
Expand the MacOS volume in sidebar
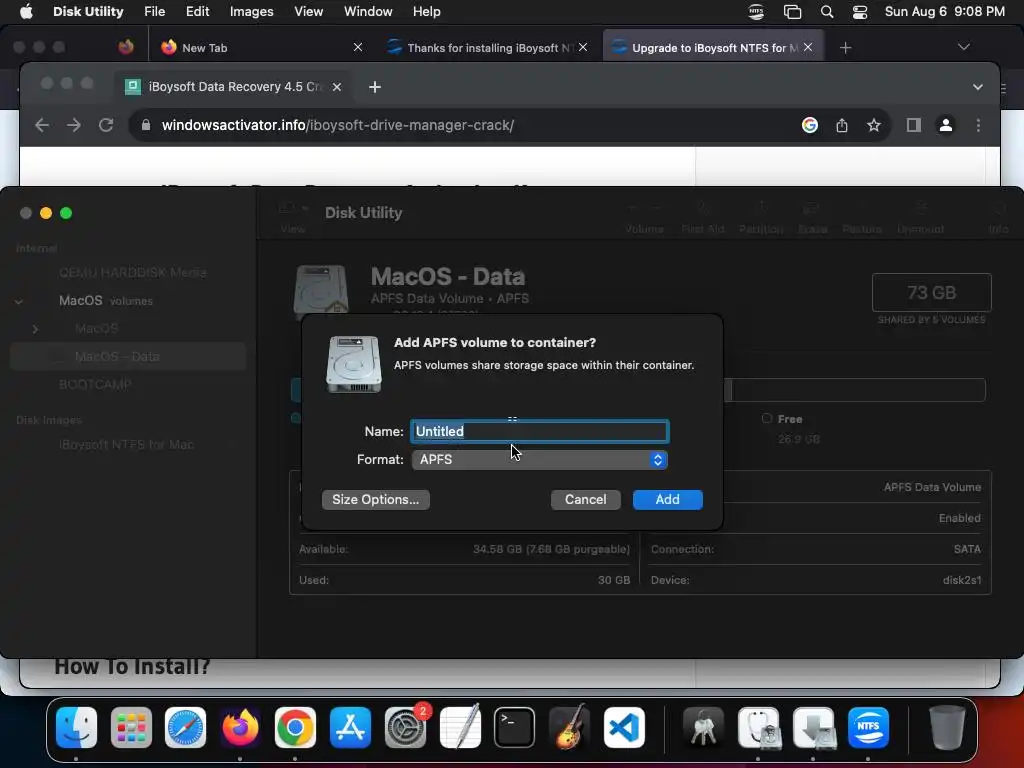35,328
